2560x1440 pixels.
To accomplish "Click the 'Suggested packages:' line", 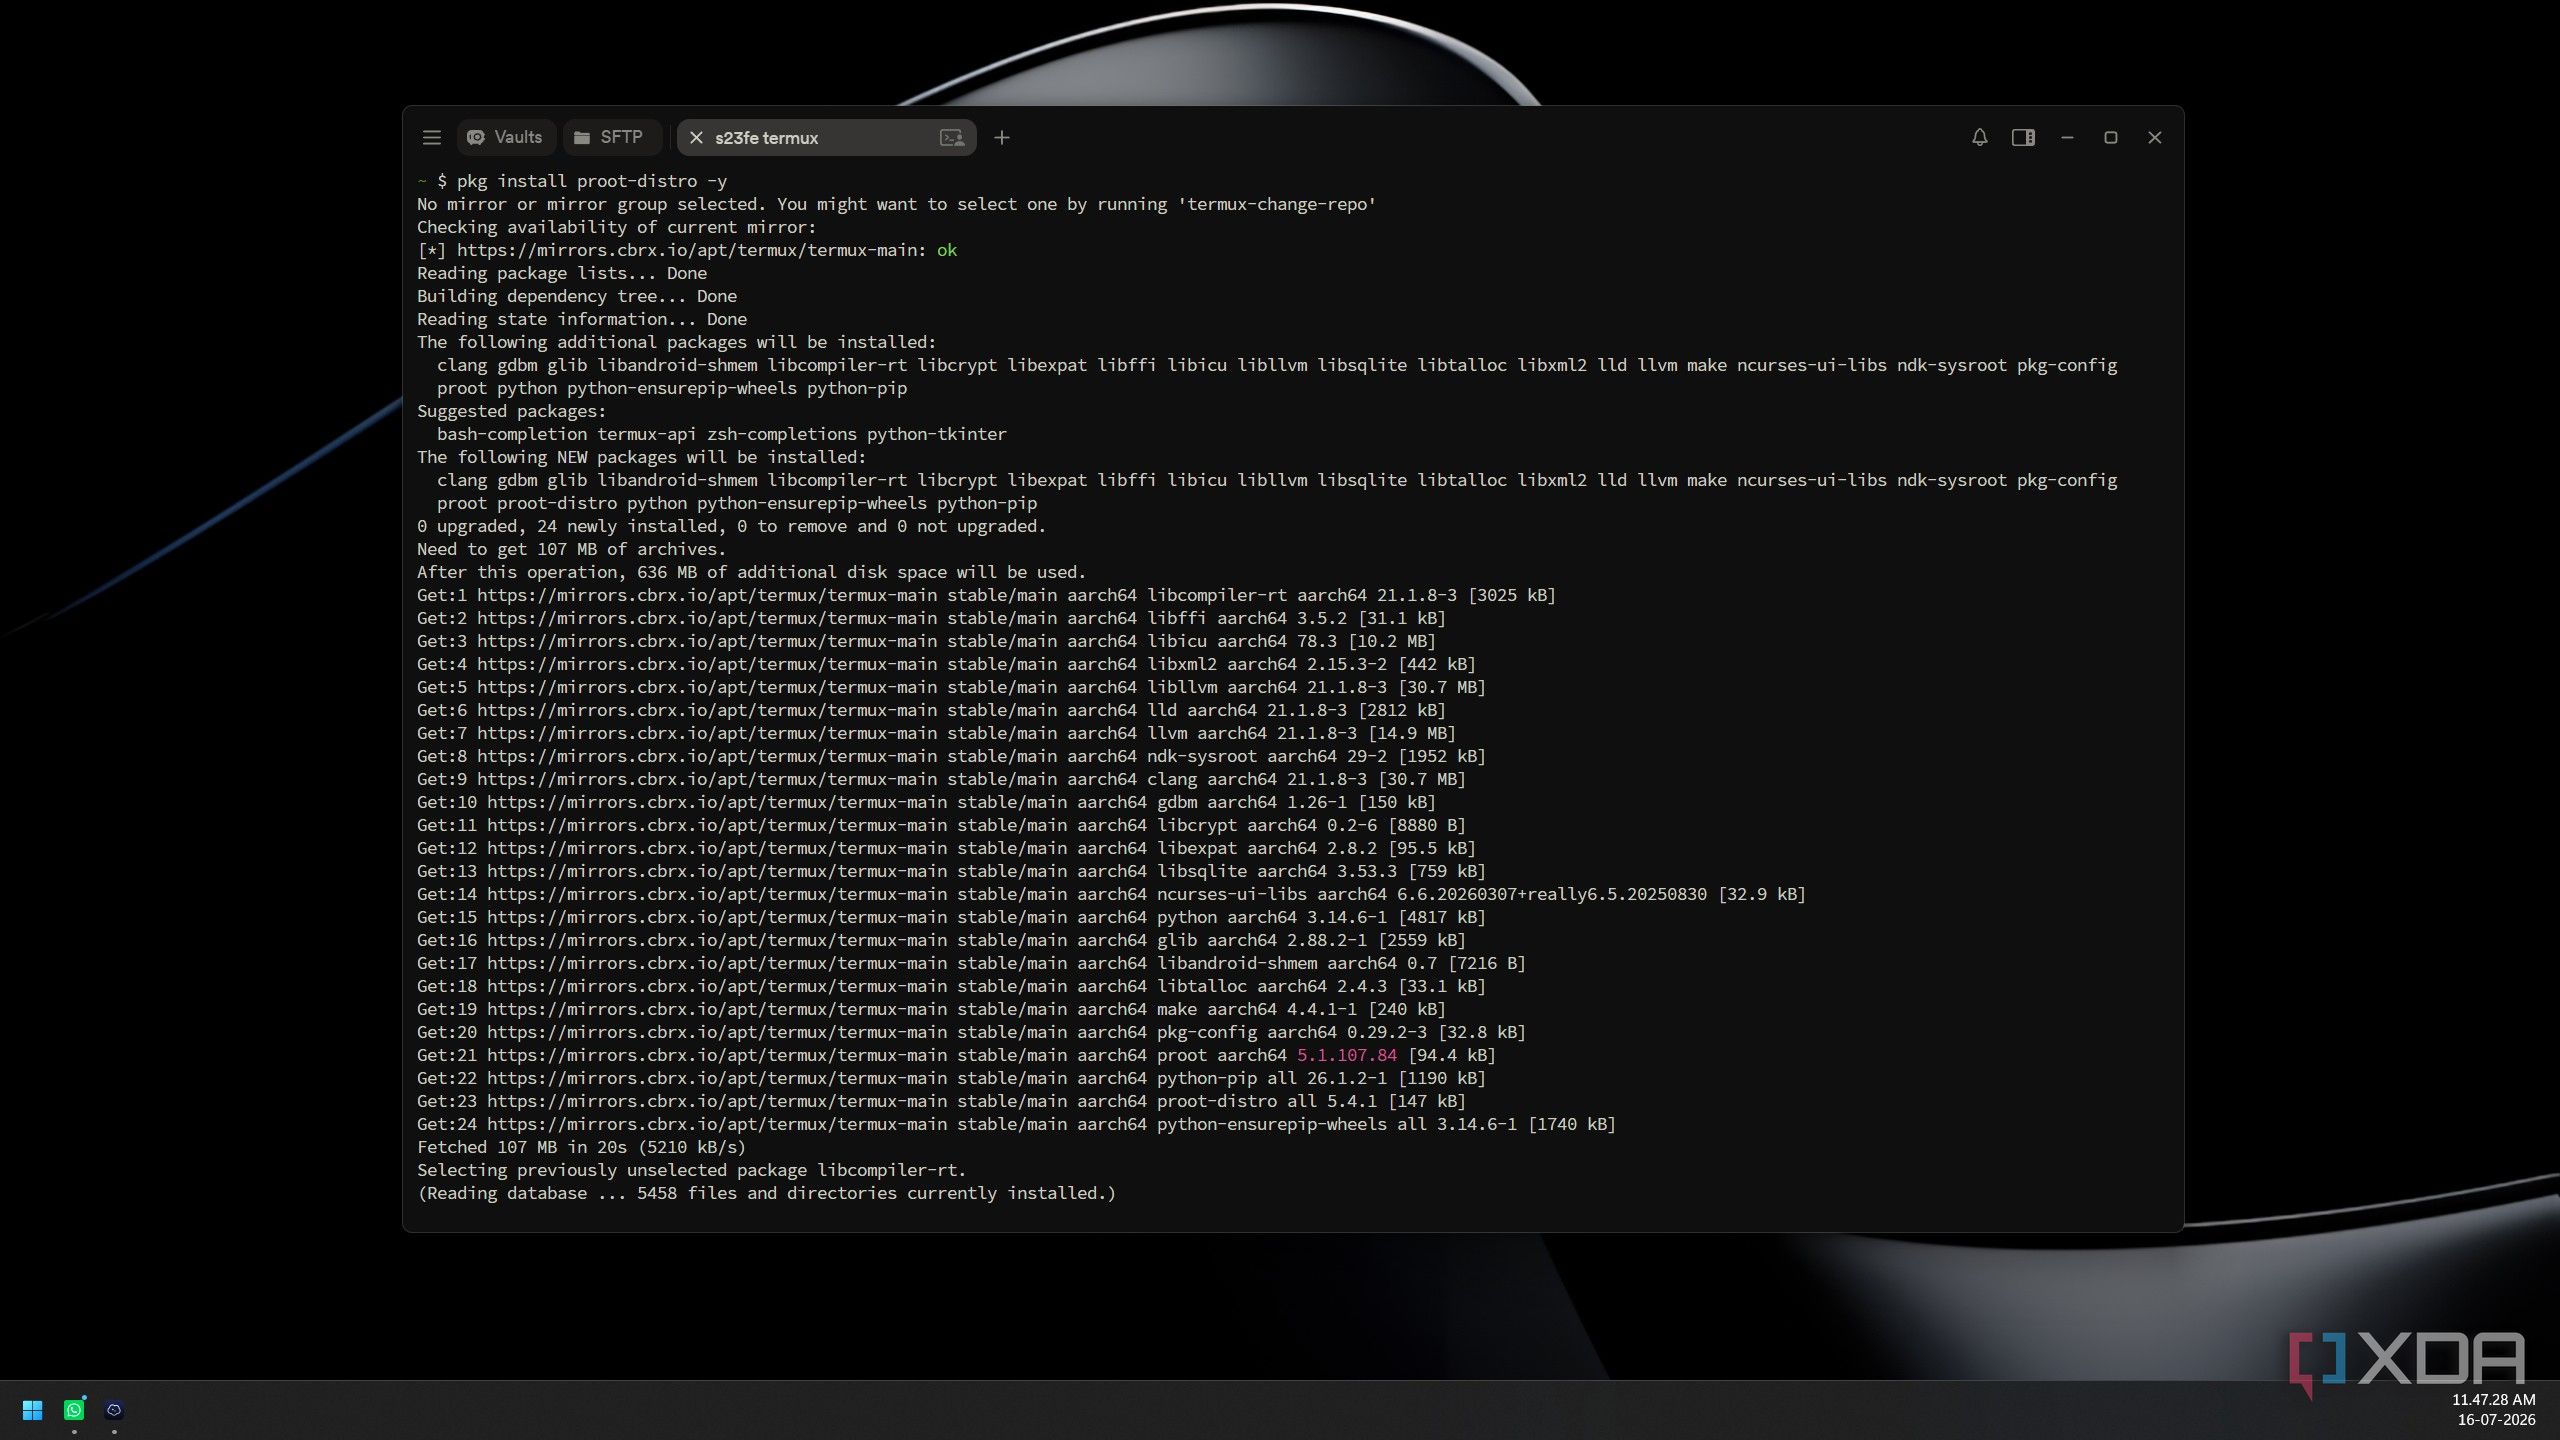I will coord(511,411).
